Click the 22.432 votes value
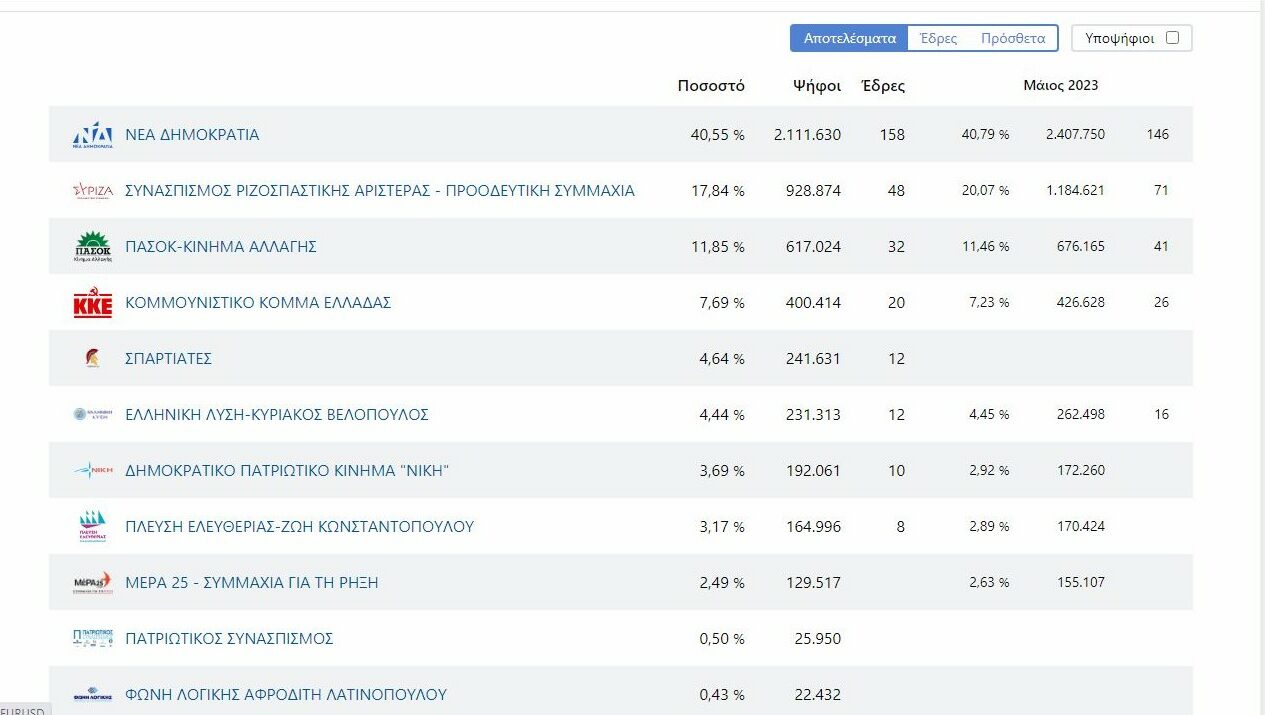This screenshot has width=1265, height=715. pos(818,694)
